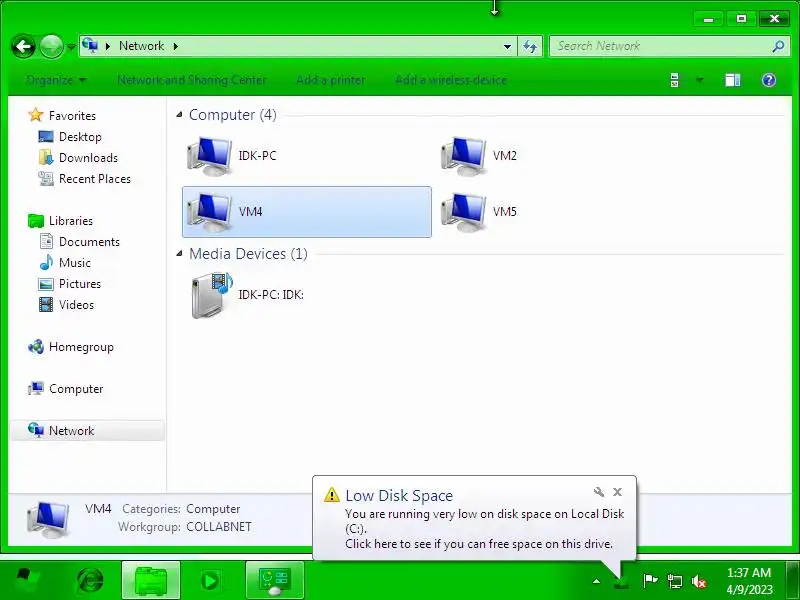The image size is (800, 600).
Task: Toggle the preview pane
Action: coord(733,80)
